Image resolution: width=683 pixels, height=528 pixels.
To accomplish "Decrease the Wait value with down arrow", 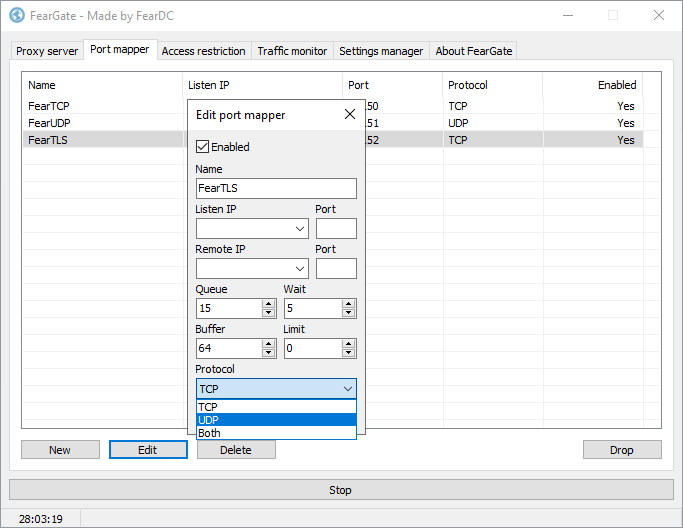I will click(348, 313).
